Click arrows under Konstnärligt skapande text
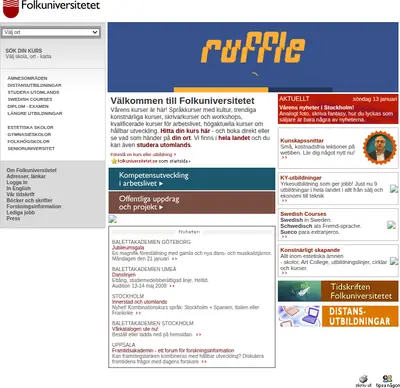Image resolution: width=400 pixels, height=388 pixels. click(284, 273)
